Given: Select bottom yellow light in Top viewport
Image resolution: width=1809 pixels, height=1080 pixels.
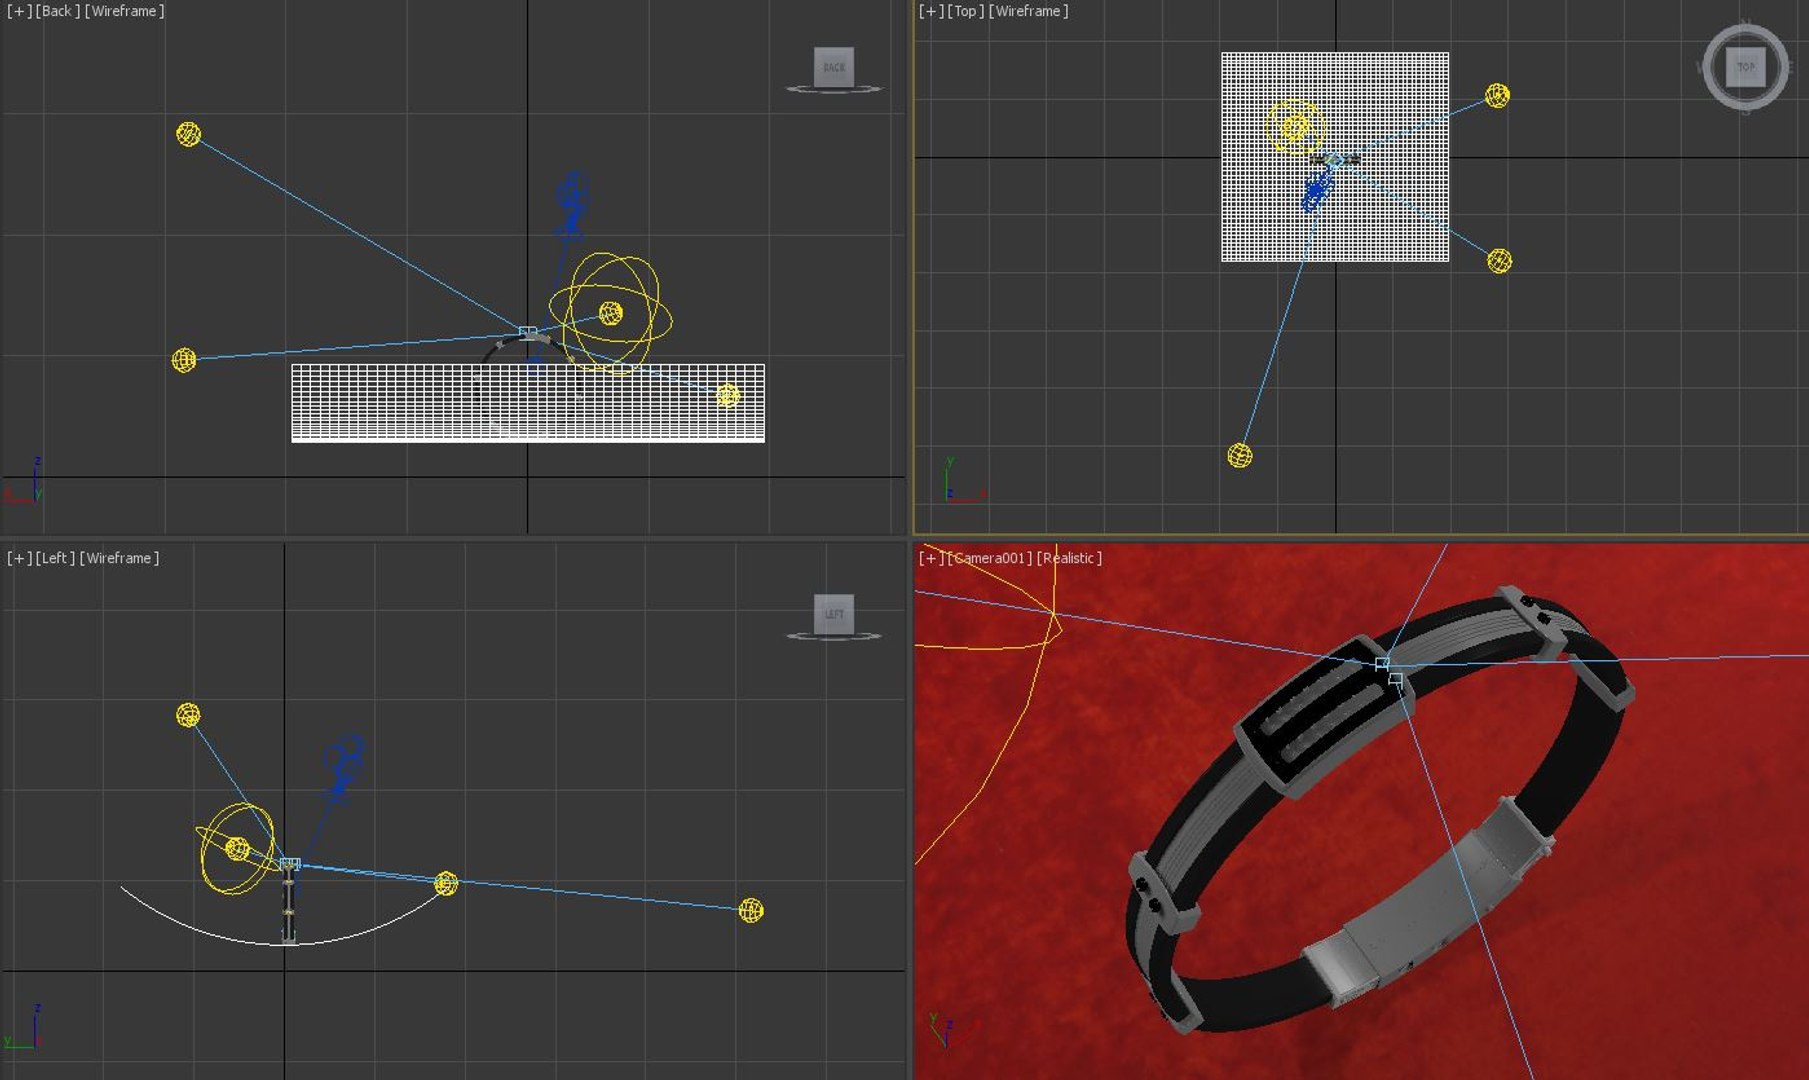Looking at the screenshot, I should 1240,456.
